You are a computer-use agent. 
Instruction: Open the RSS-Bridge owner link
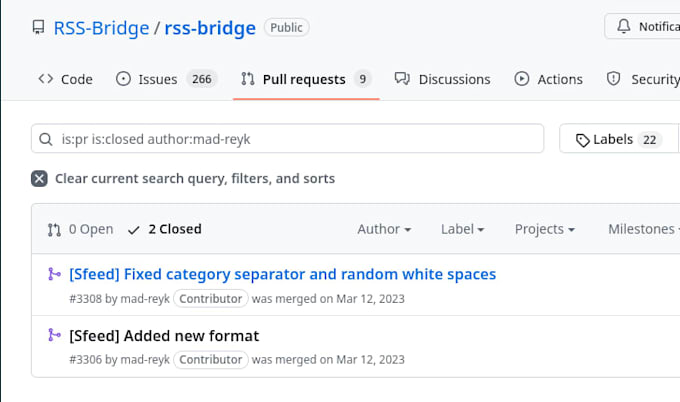click(x=101, y=28)
